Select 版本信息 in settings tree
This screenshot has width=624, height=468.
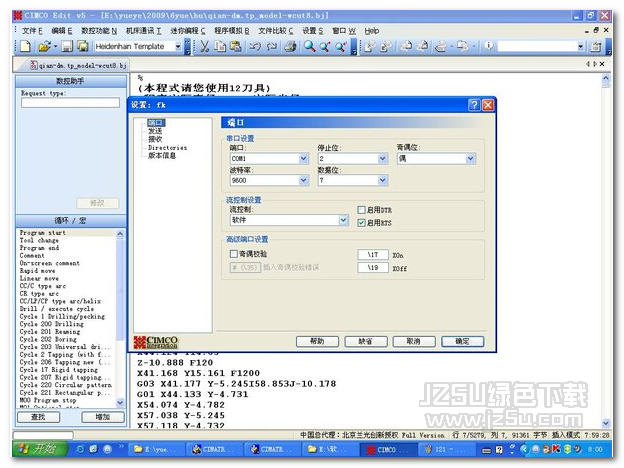pos(162,155)
